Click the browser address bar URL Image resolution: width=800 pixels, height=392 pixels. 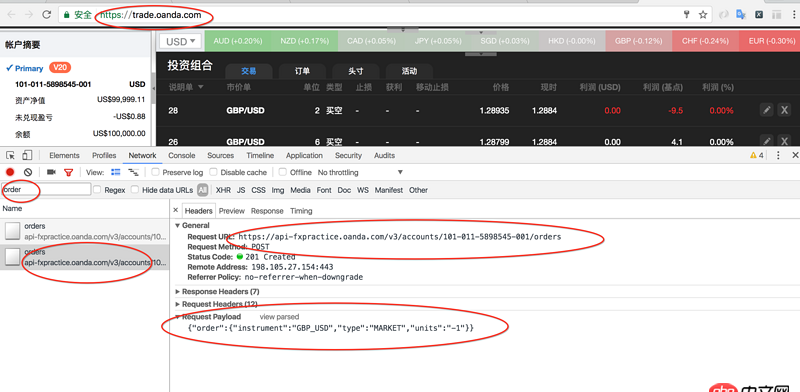pos(151,15)
